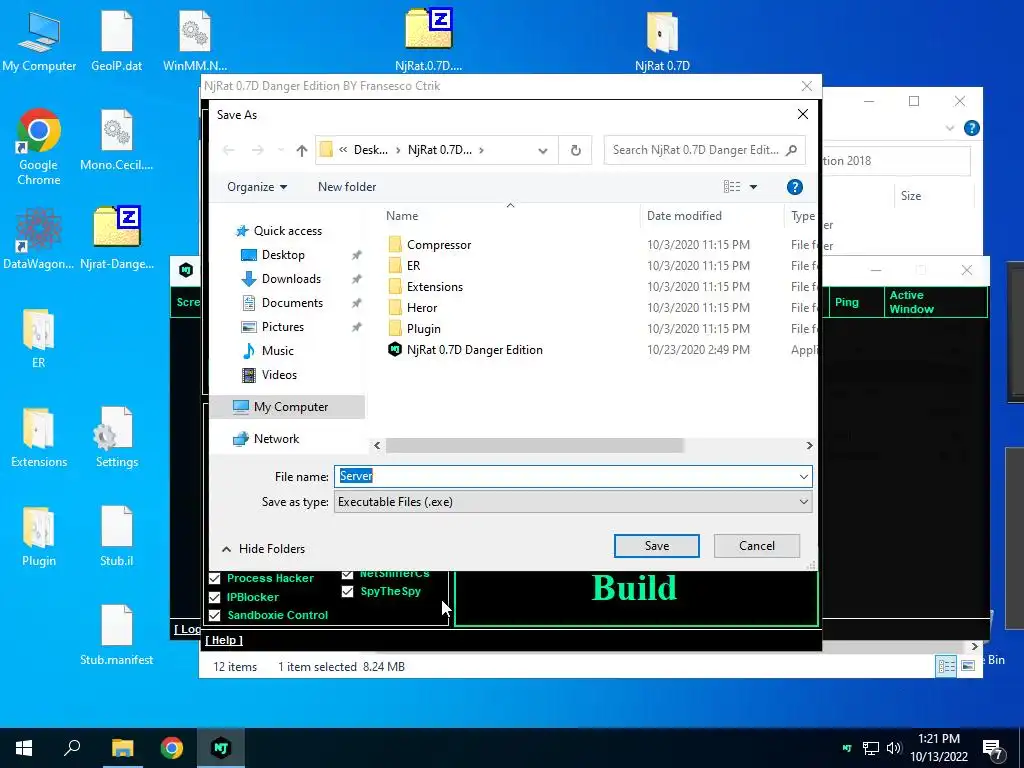1024x768 pixels.
Task: Select the GeoIP.dat file on desktop
Action: coord(117,40)
